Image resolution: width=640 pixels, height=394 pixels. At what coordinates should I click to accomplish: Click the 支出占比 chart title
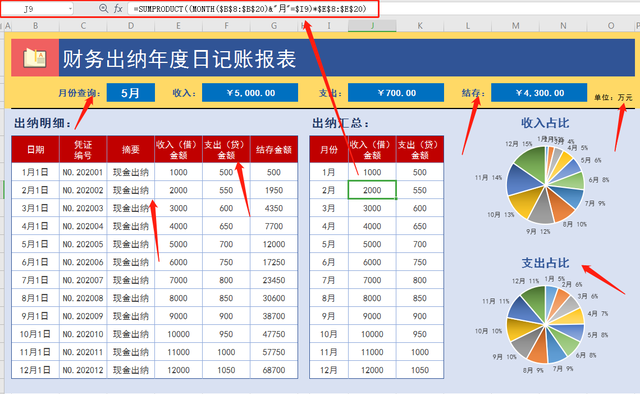coord(545,263)
